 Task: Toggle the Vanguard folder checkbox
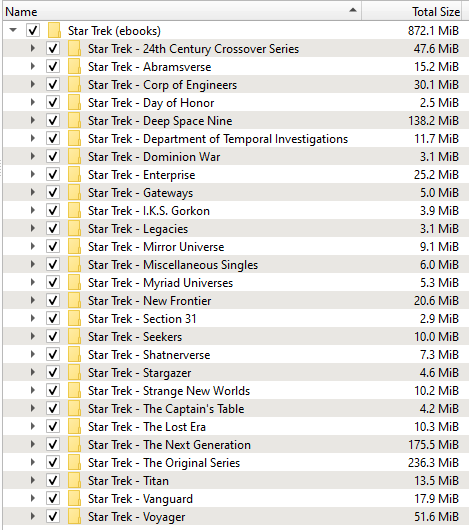(x=53, y=498)
